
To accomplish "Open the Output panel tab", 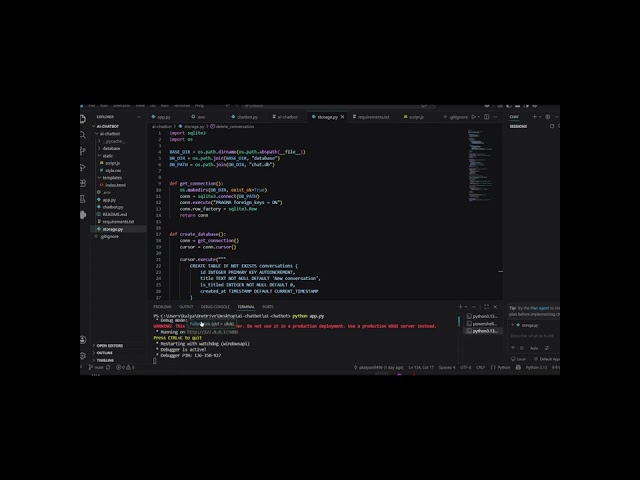I will [186, 307].
